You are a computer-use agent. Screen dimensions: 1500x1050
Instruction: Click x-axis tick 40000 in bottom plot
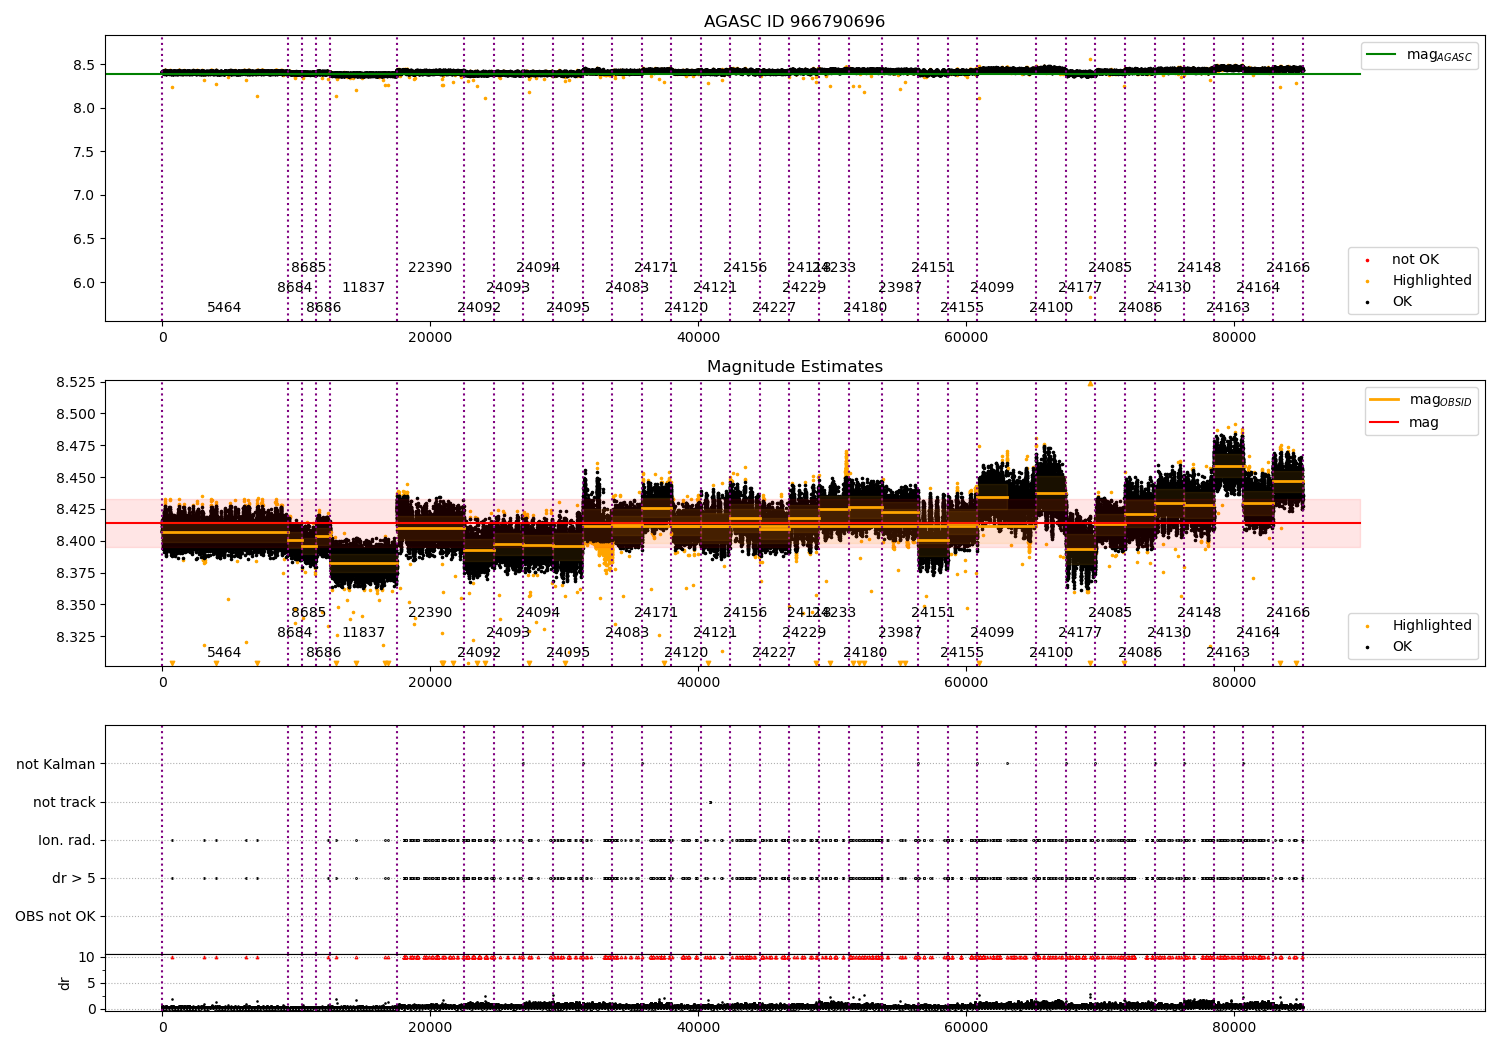[x=698, y=1027]
